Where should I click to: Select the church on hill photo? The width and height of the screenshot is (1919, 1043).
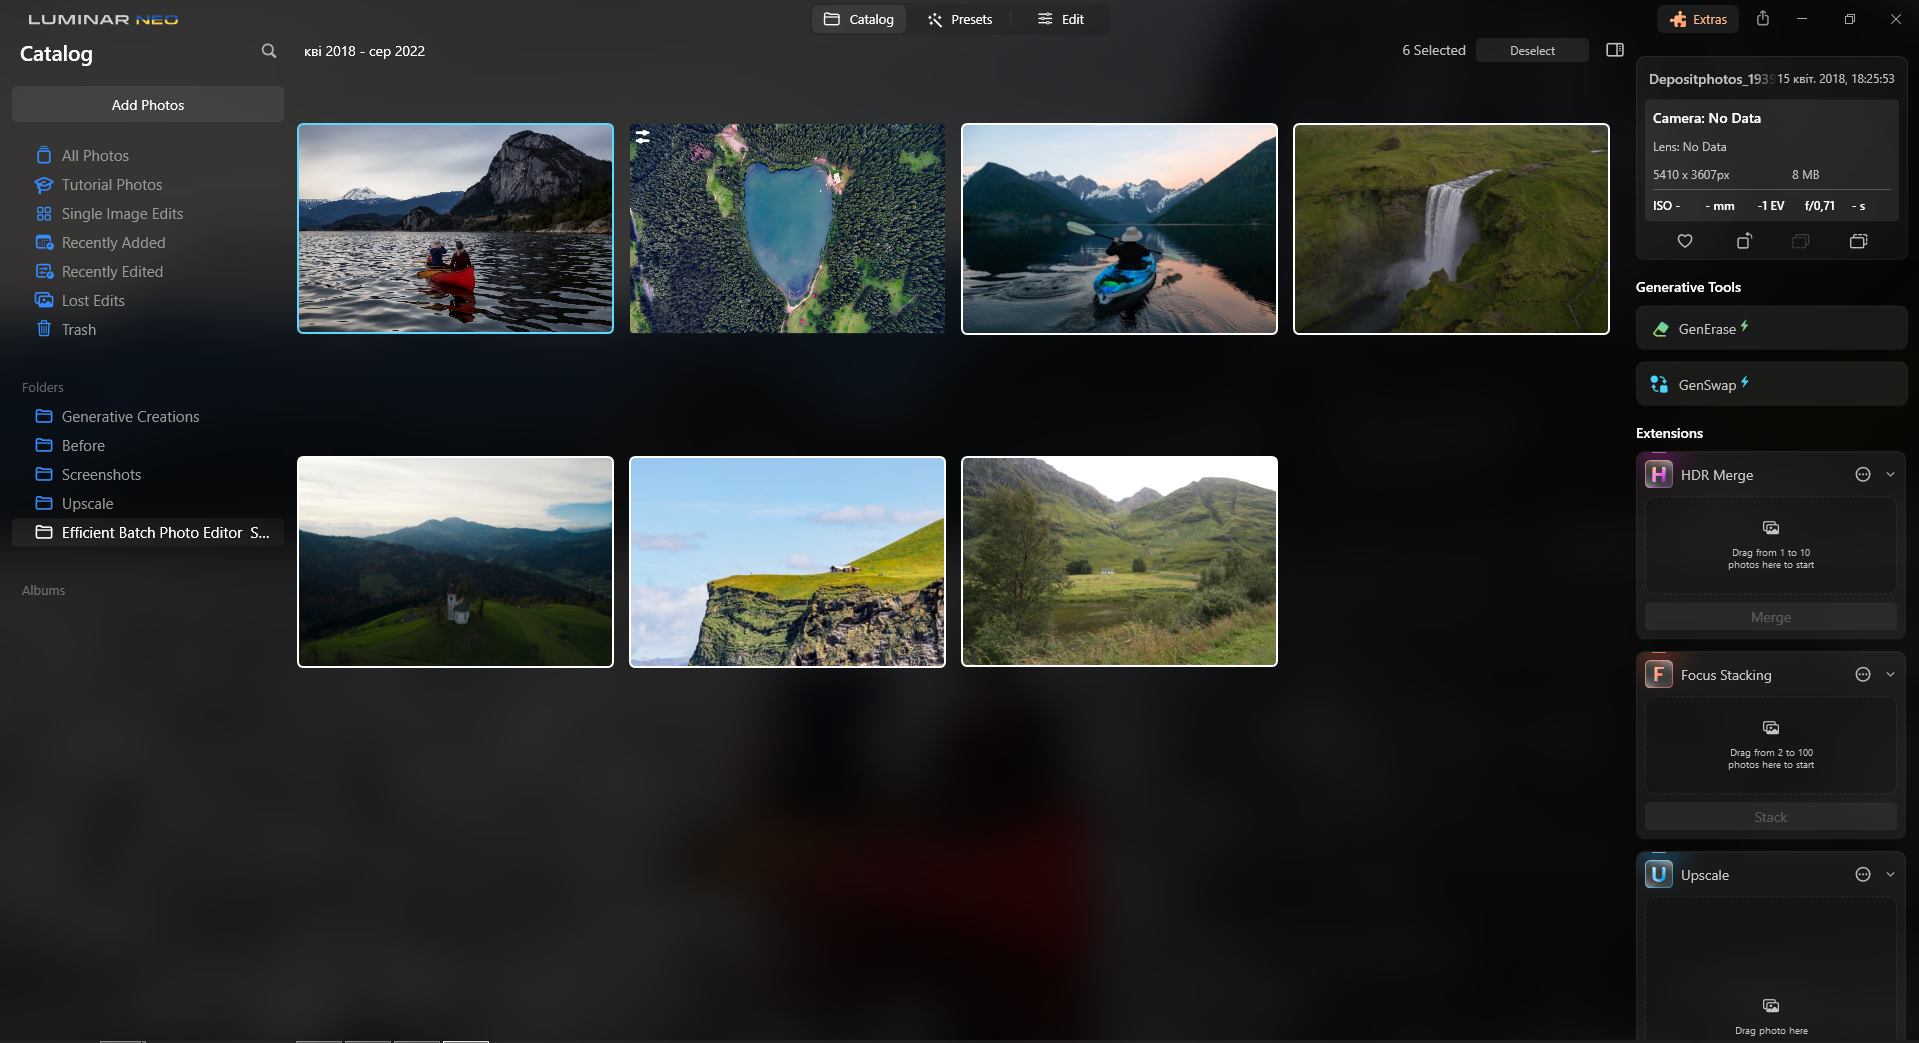455,562
